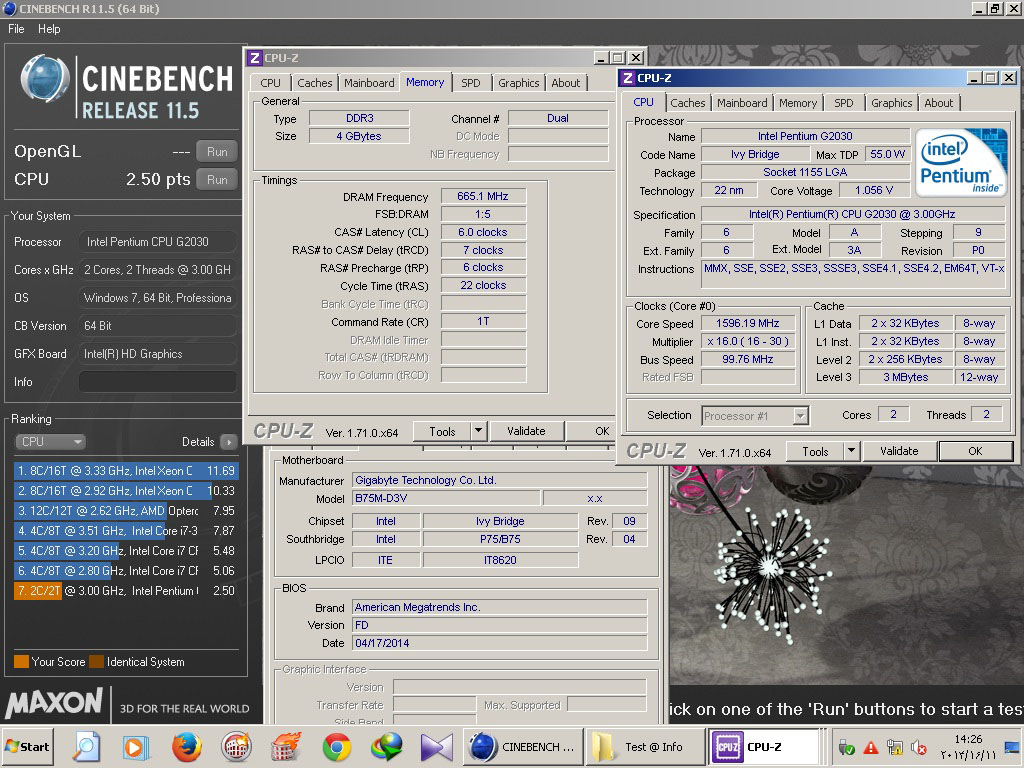Image resolution: width=1029 pixels, height=774 pixels.
Task: Open Internet Download Manager taskbar icon
Action: click(387, 746)
